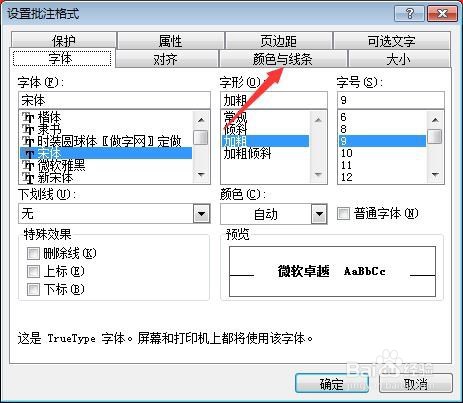Select font size 9 in list

pyautogui.click(x=382, y=141)
